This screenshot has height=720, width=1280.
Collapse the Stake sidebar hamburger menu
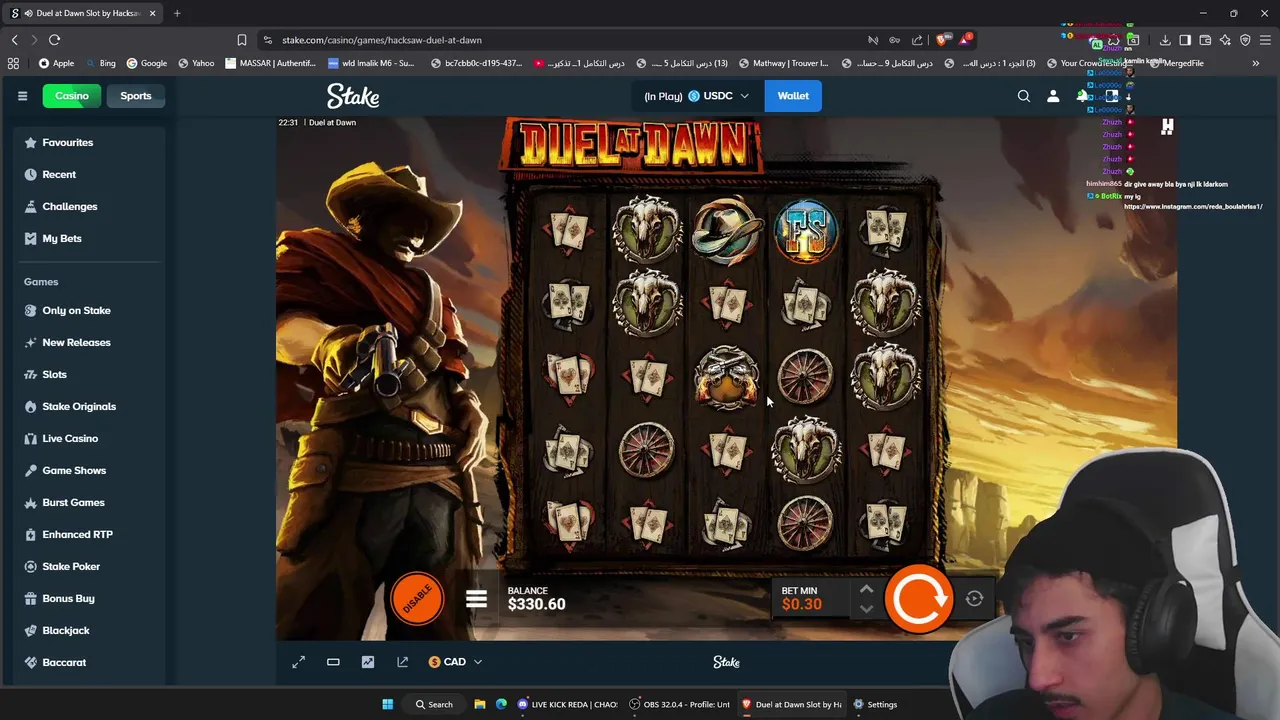[22, 96]
